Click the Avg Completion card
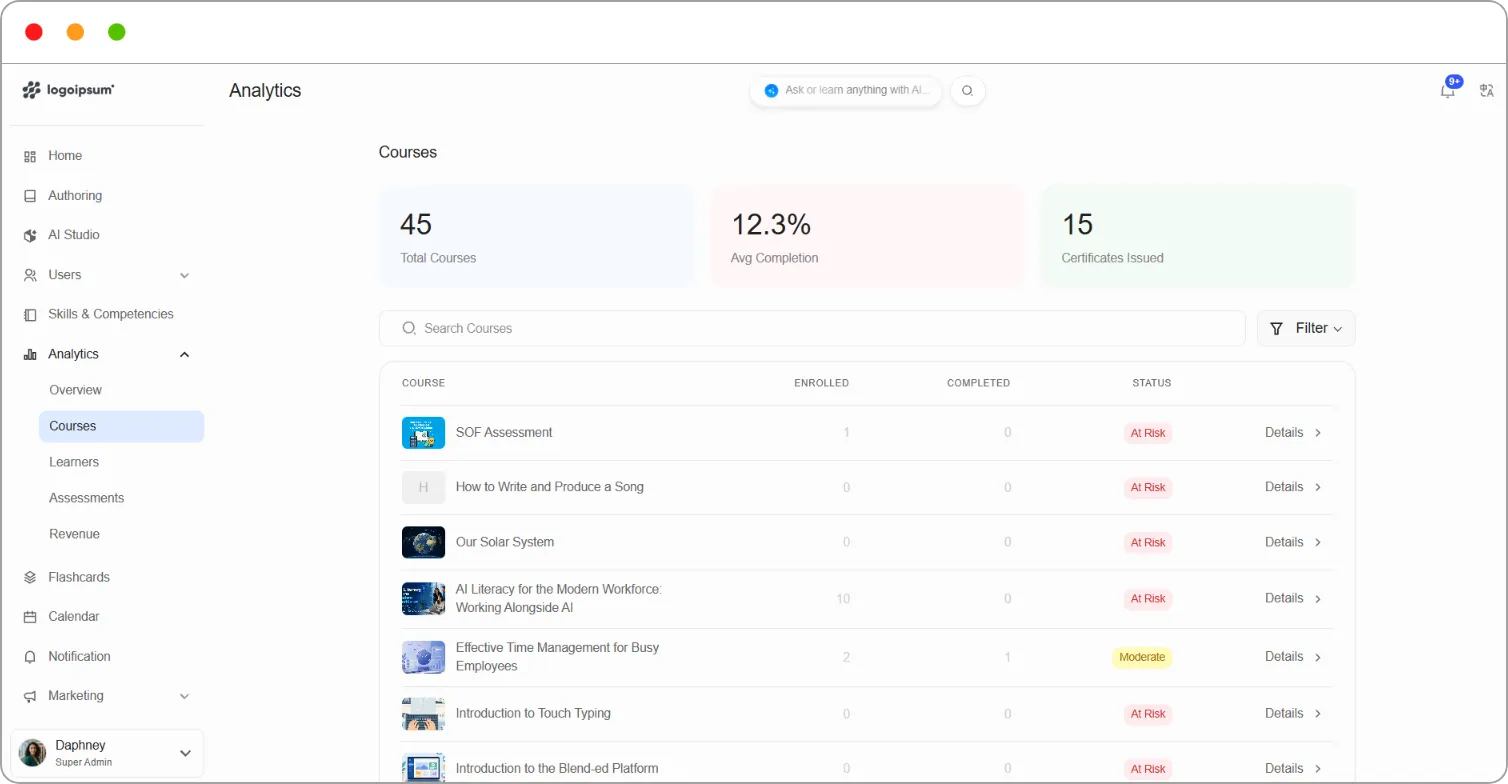Image resolution: width=1508 pixels, height=784 pixels. 867,236
